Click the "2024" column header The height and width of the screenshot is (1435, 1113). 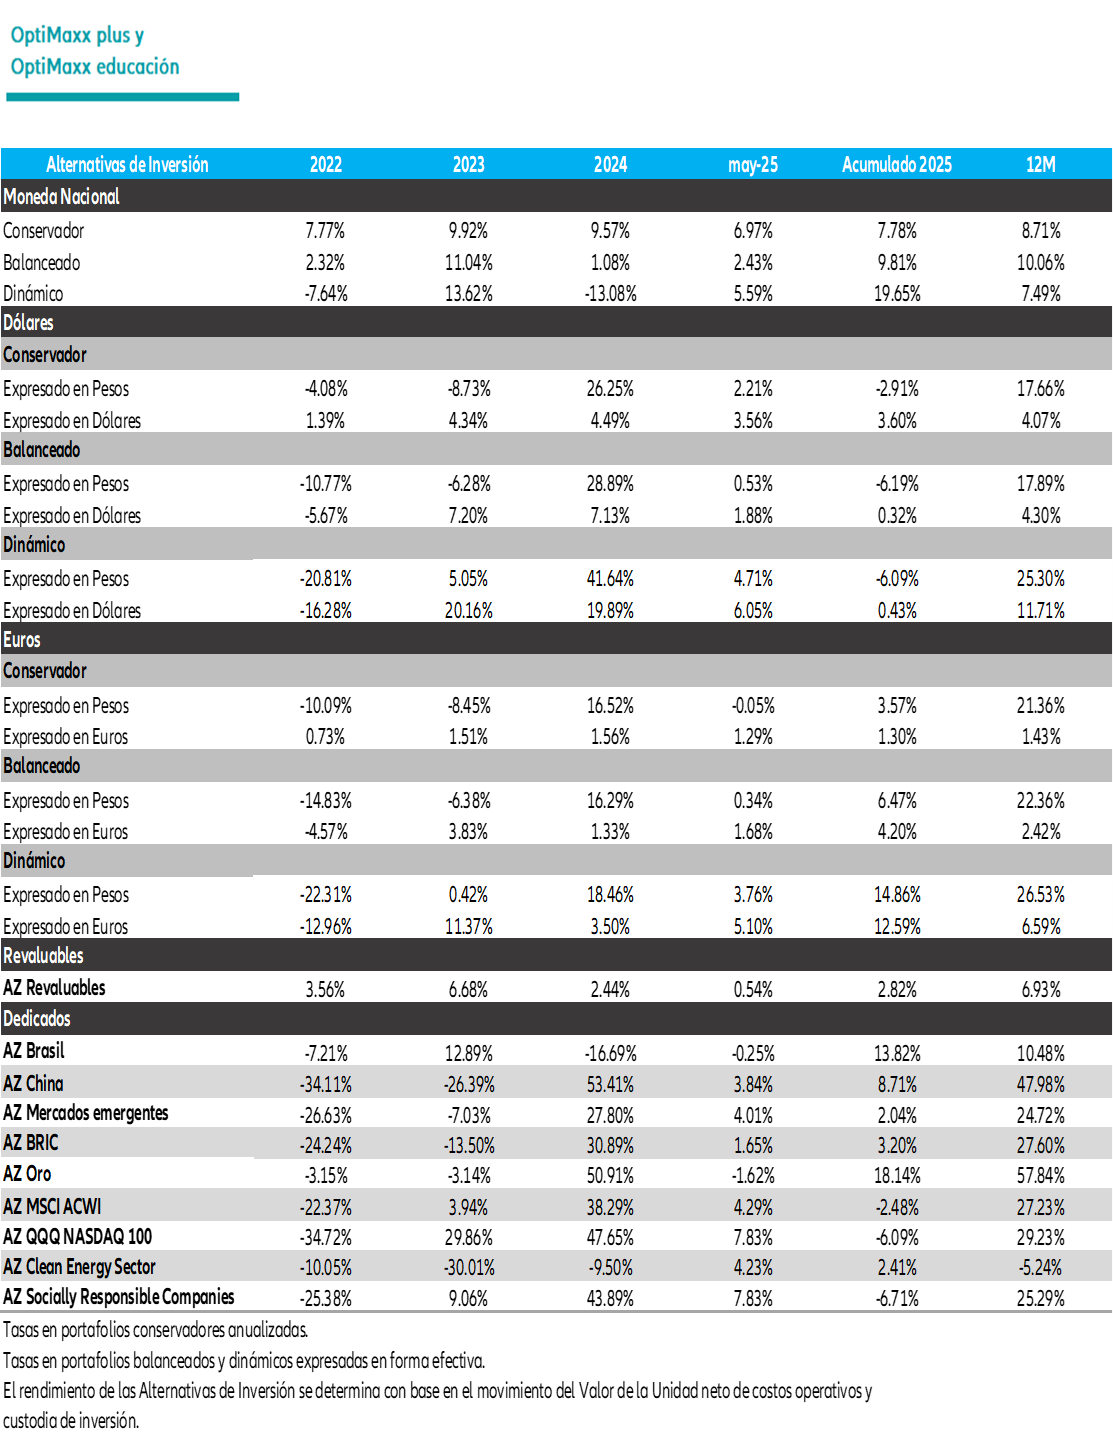(611, 165)
